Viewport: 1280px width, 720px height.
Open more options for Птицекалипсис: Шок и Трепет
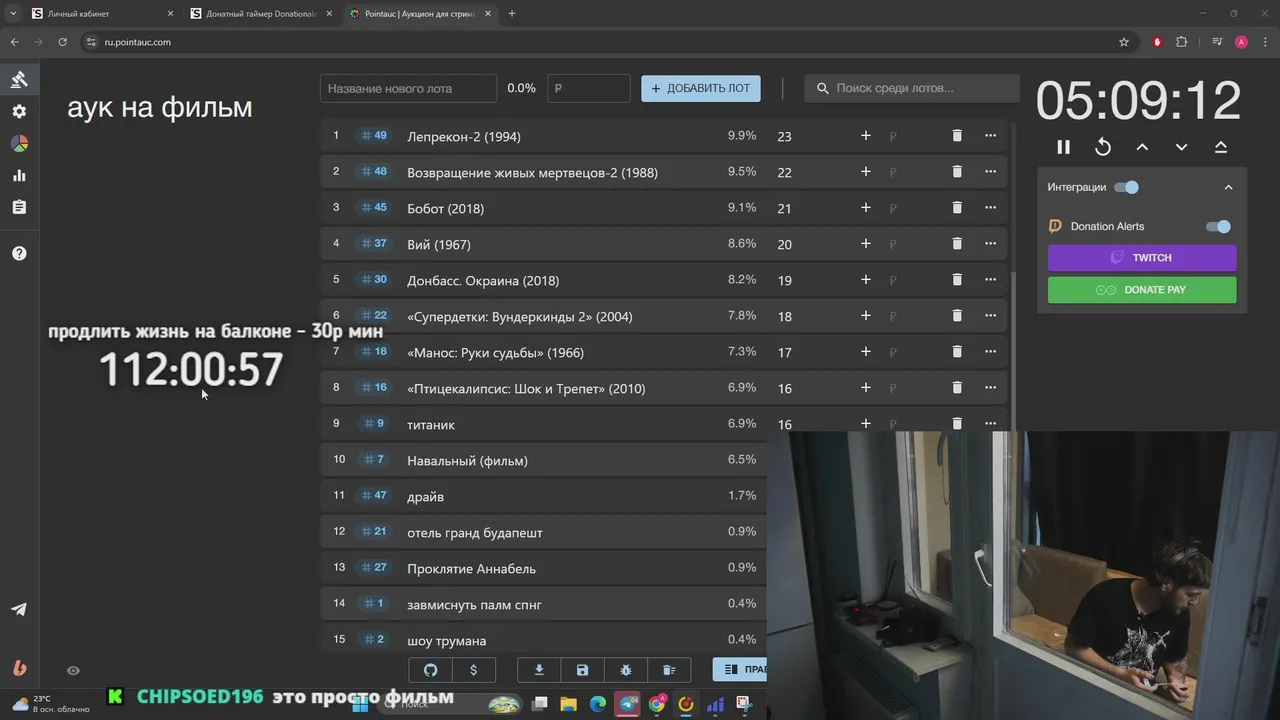991,387
